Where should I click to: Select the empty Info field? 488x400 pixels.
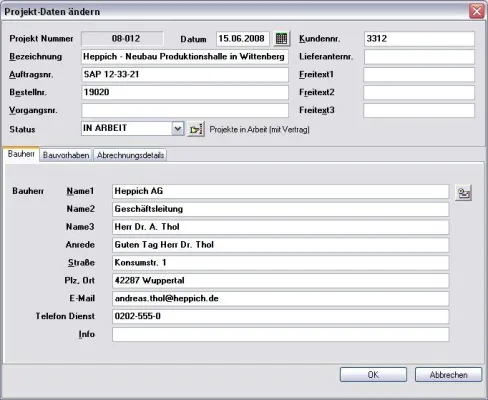pos(281,334)
